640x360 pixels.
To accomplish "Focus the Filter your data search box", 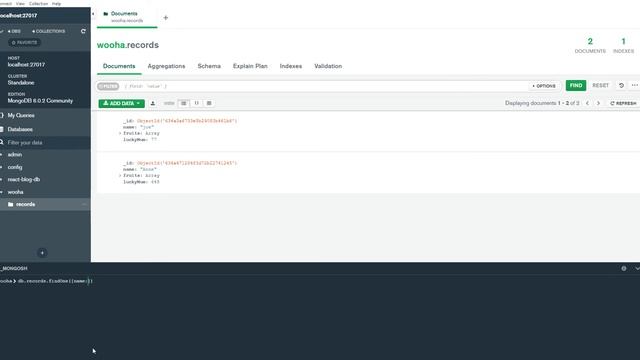I will tap(45, 142).
